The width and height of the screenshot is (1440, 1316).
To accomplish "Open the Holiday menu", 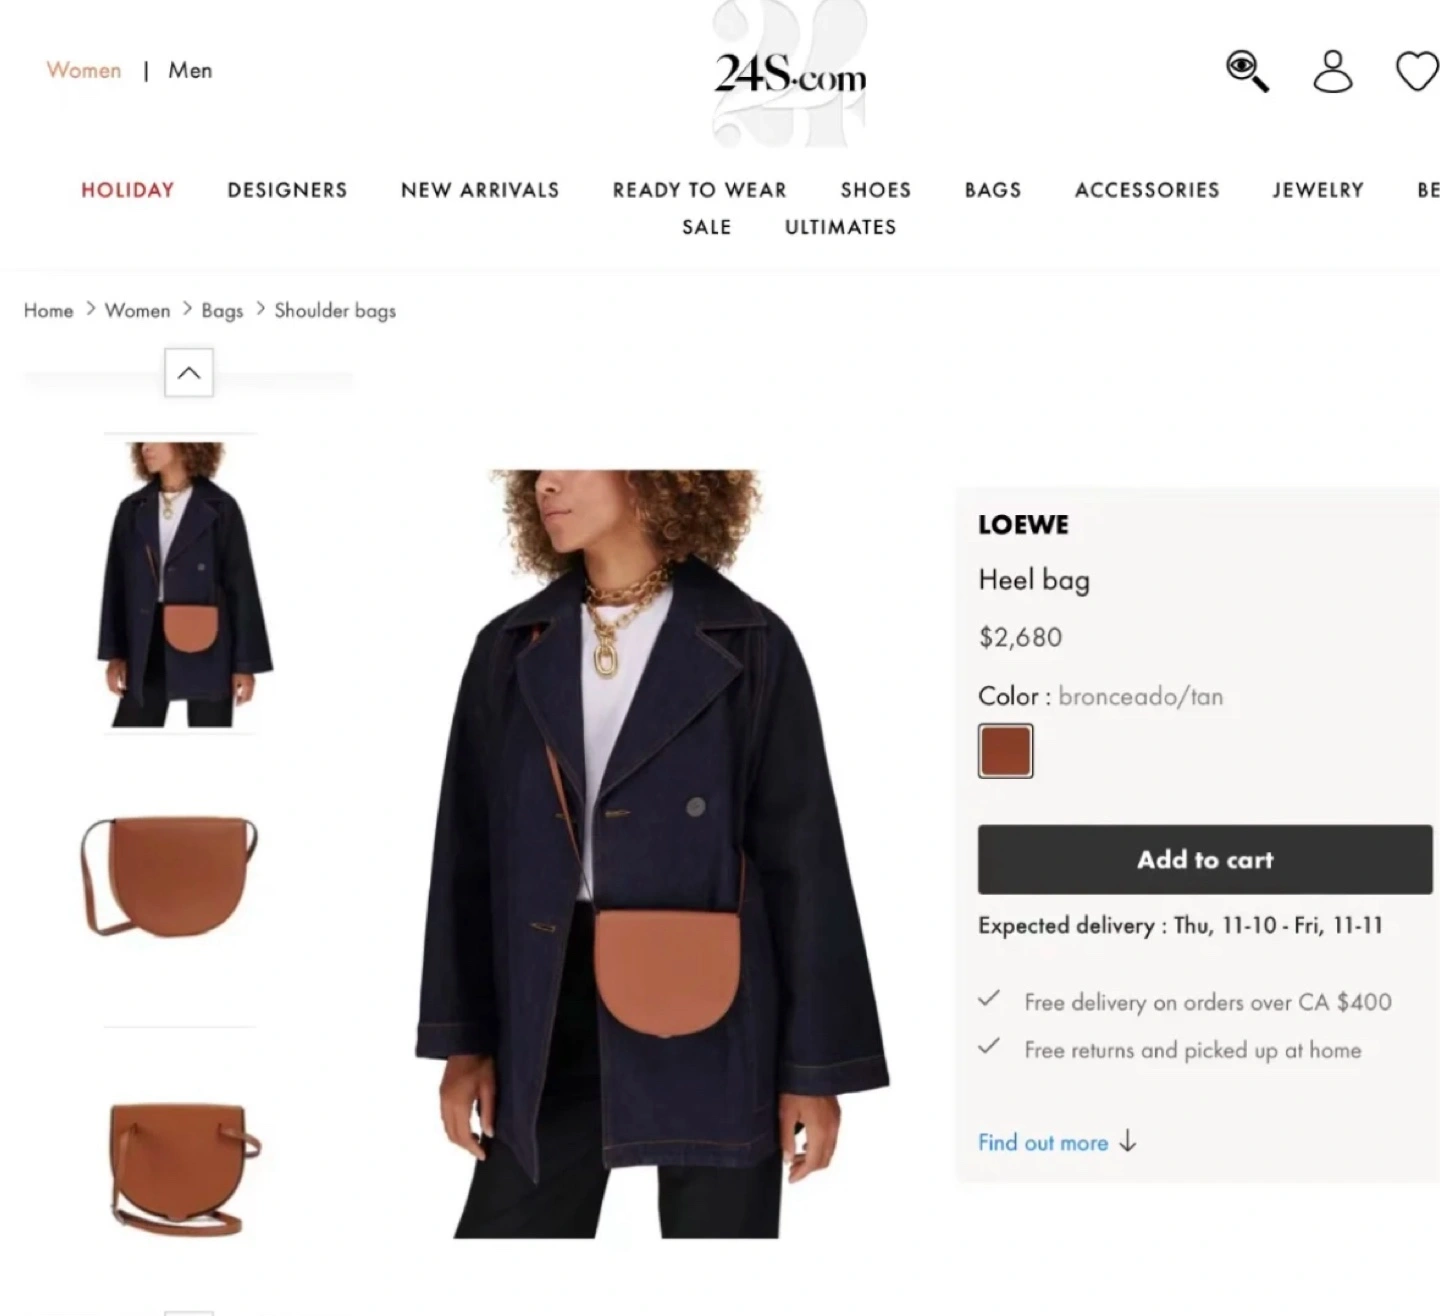I will coord(128,189).
